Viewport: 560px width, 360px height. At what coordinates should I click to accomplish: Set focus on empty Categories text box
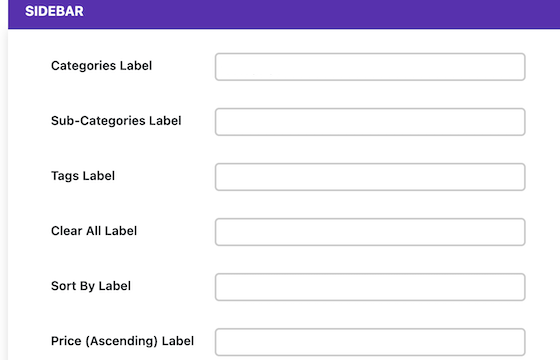370,67
